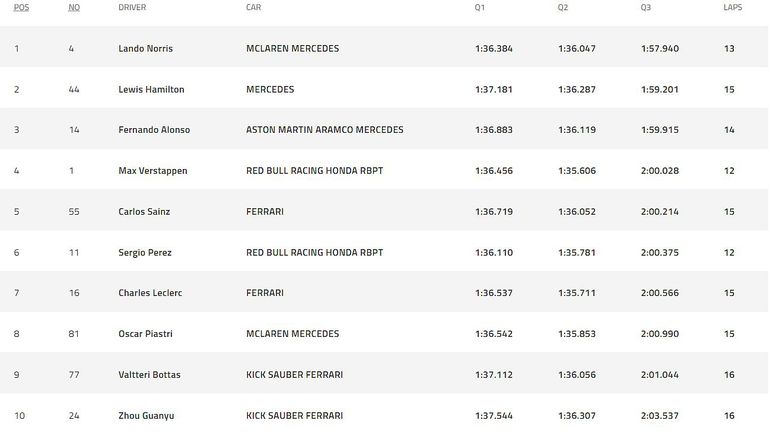The image size is (770, 433).
Task: Click the Q3 column header
Action: coord(646,7)
